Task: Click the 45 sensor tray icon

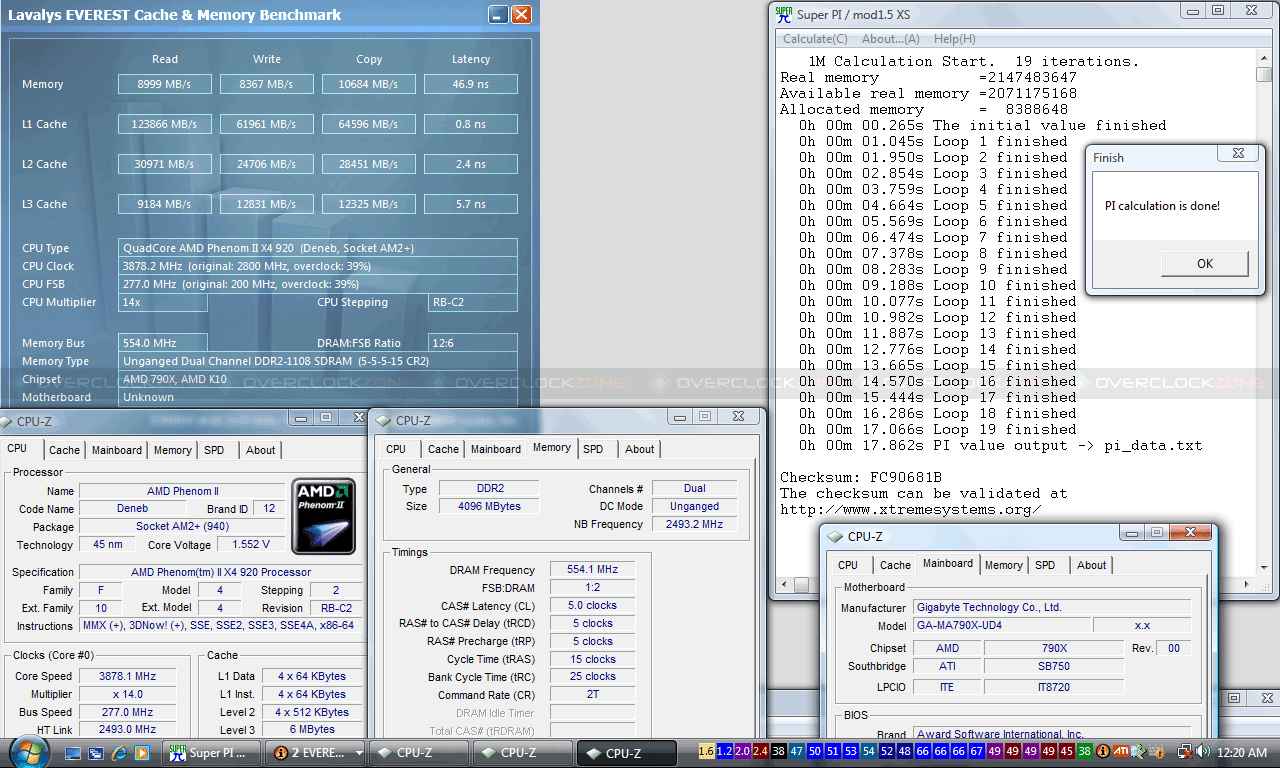Action: (1067, 751)
